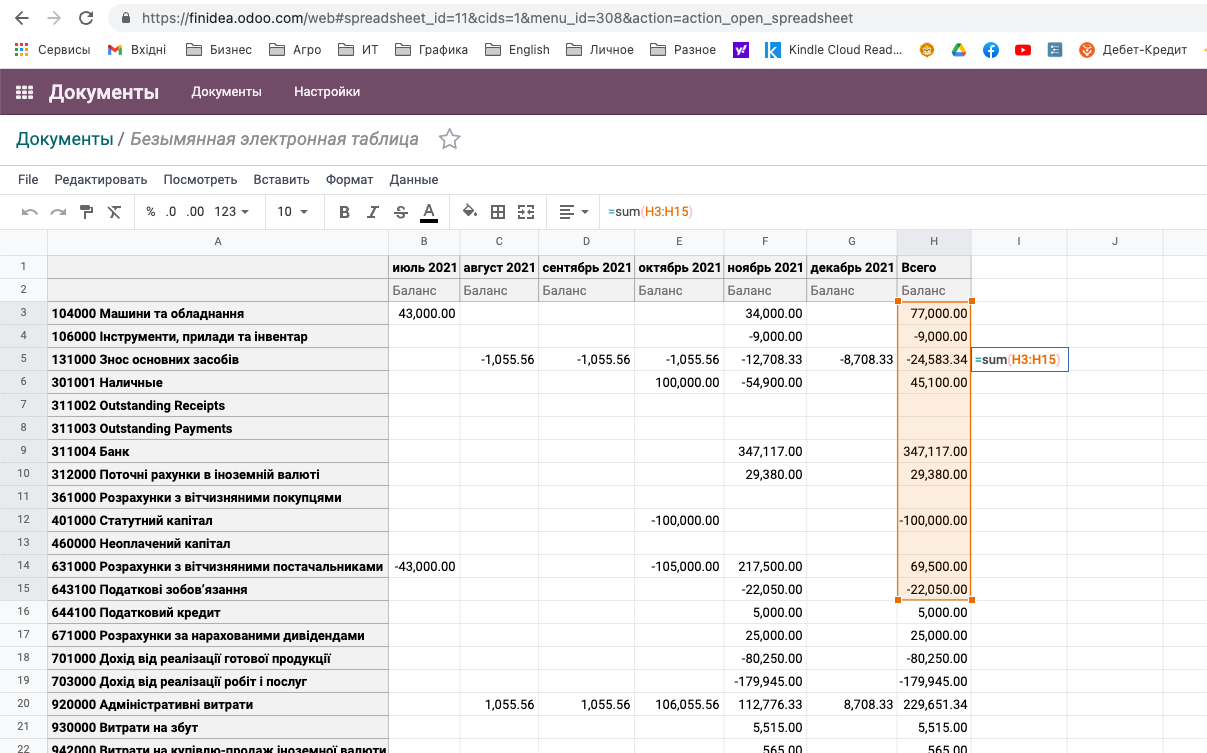Viewport: 1207px width, 753px height.
Task: Toggle italic formatting
Action: (373, 212)
